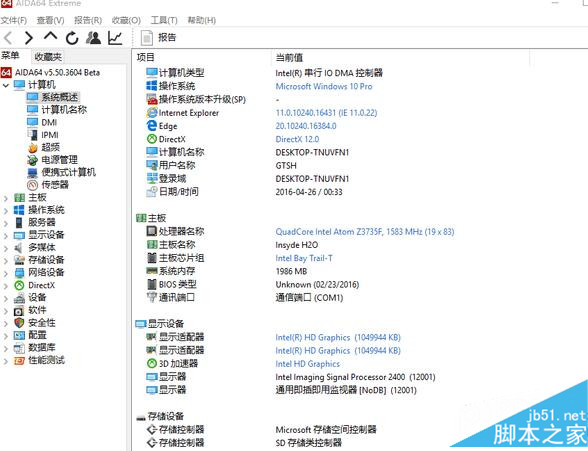Expand the DirectX tree node in sidebar
This screenshot has width=588, height=451.
(x=6, y=286)
